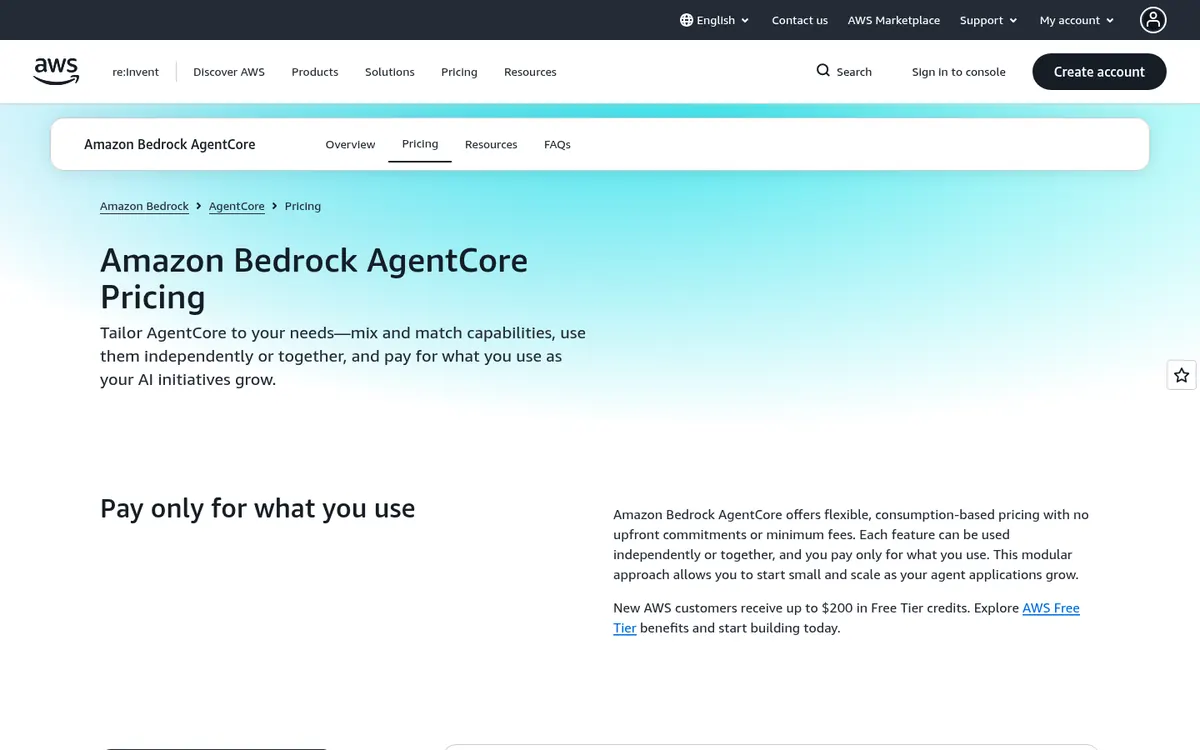Click the globe language icon
This screenshot has height=750, width=1200.
point(686,20)
